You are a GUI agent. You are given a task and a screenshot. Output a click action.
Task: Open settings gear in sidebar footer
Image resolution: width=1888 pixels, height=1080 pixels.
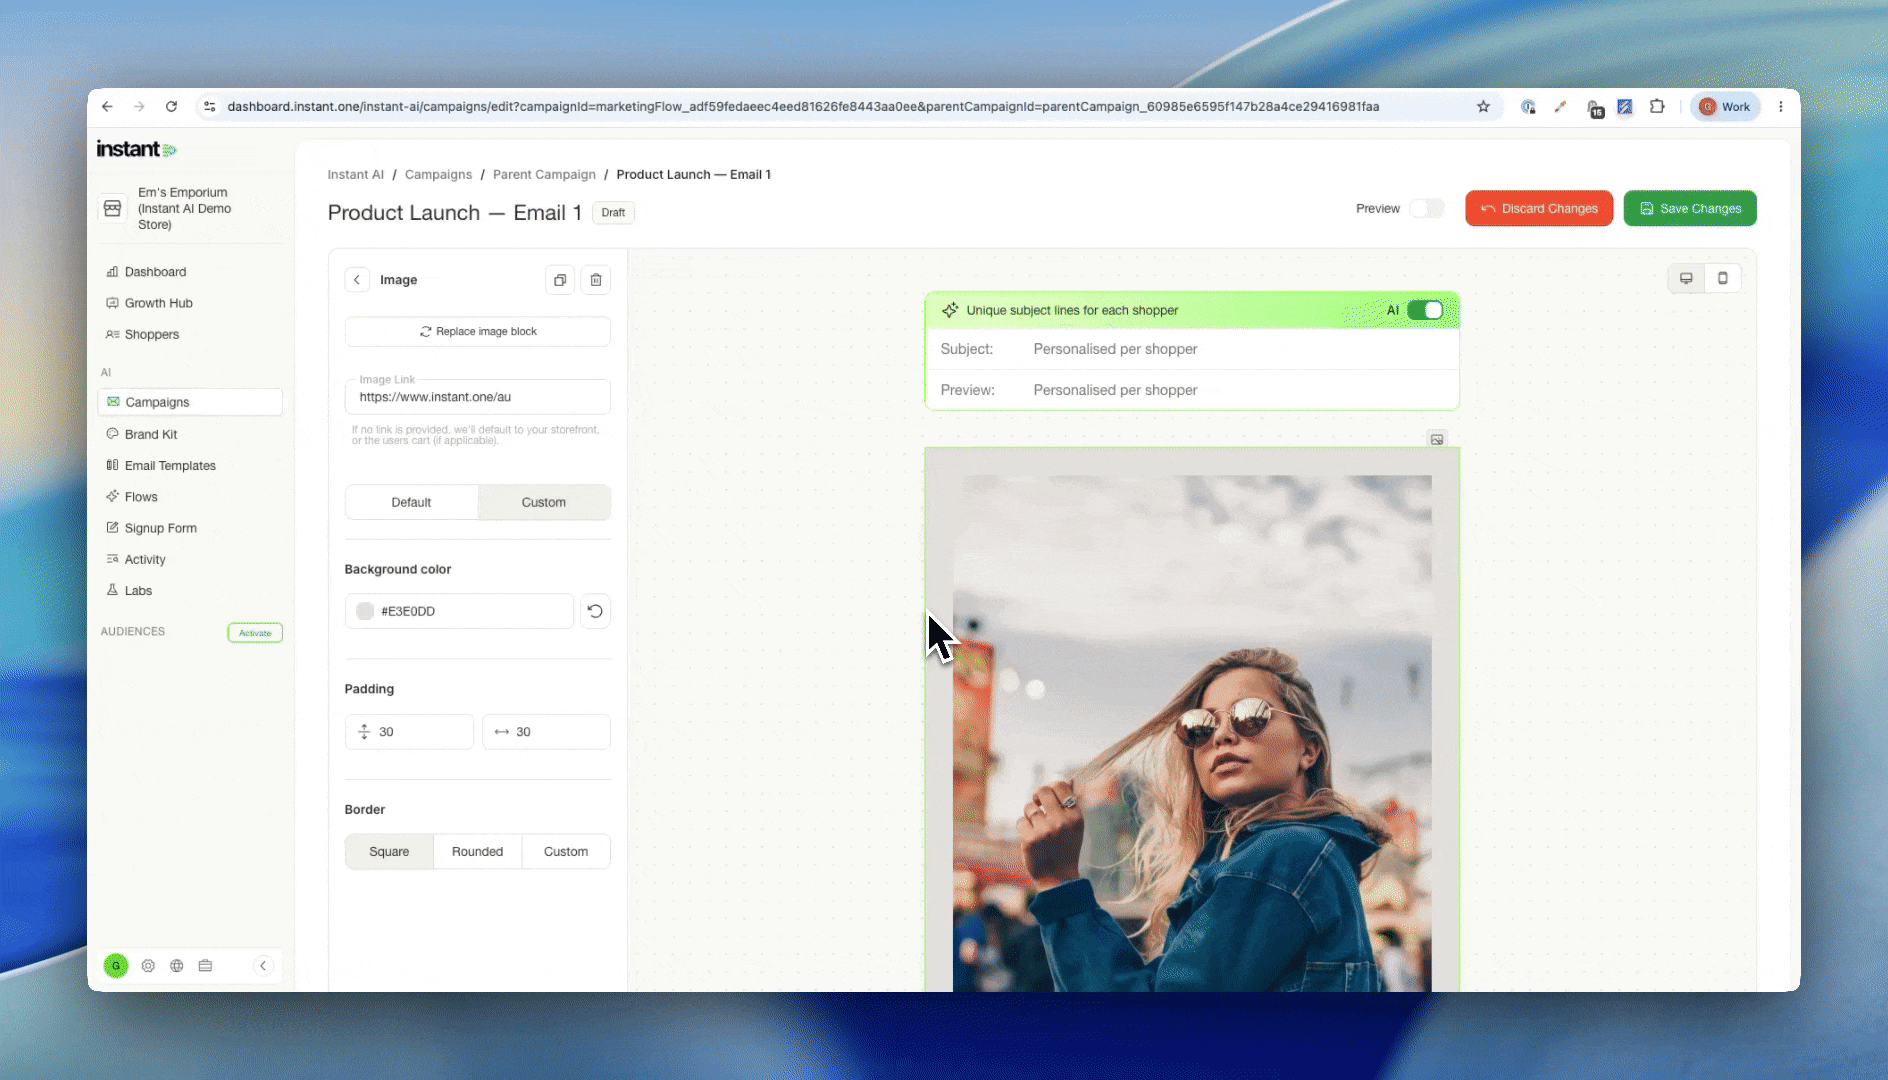tap(148, 966)
